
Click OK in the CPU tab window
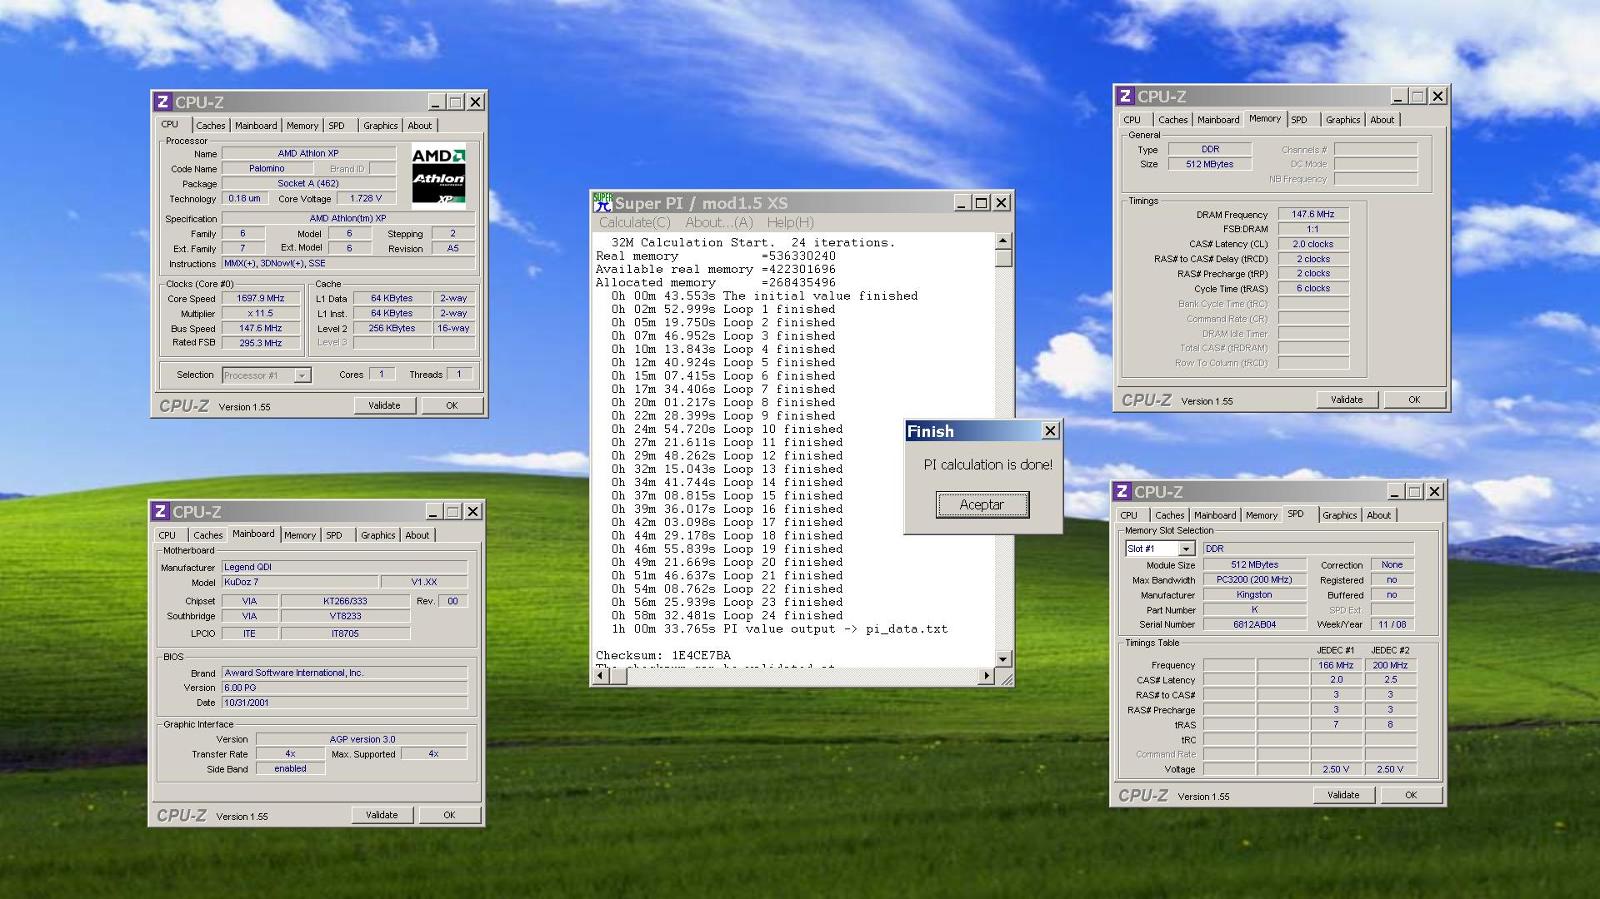(x=452, y=406)
